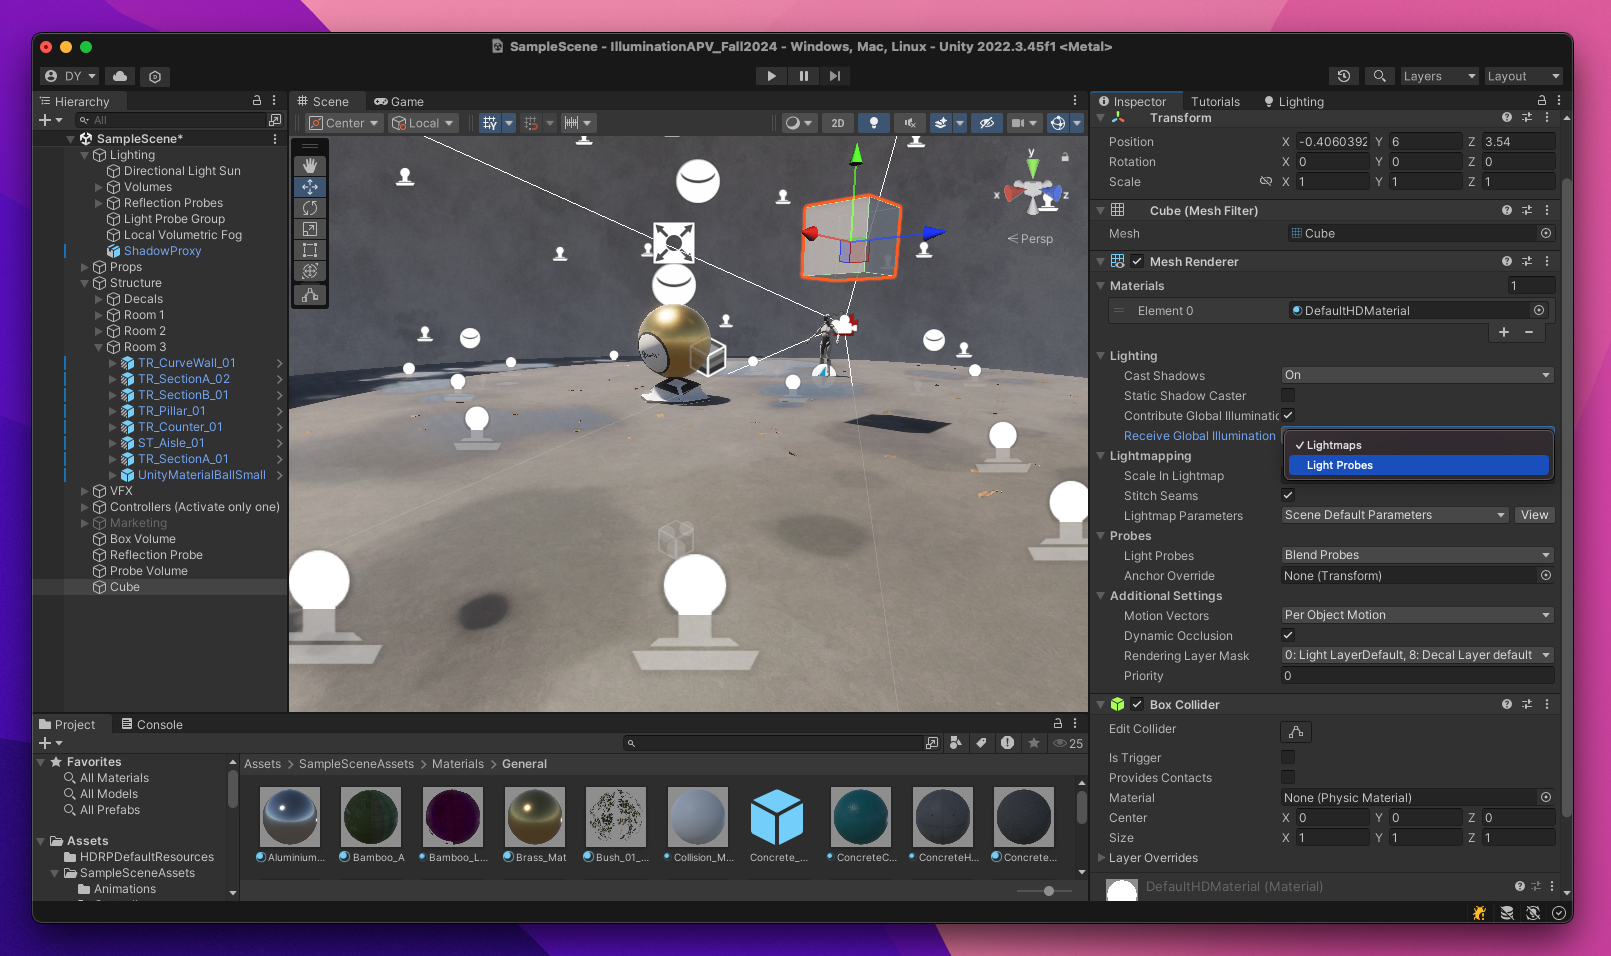Toggle Provides Contacts checkbox
The image size is (1611, 956).
point(1288,777)
